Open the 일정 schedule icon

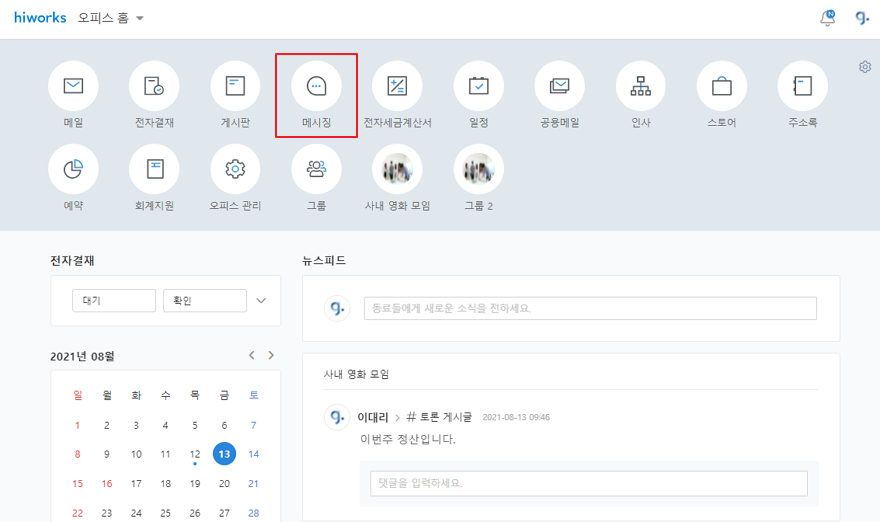(x=478, y=86)
